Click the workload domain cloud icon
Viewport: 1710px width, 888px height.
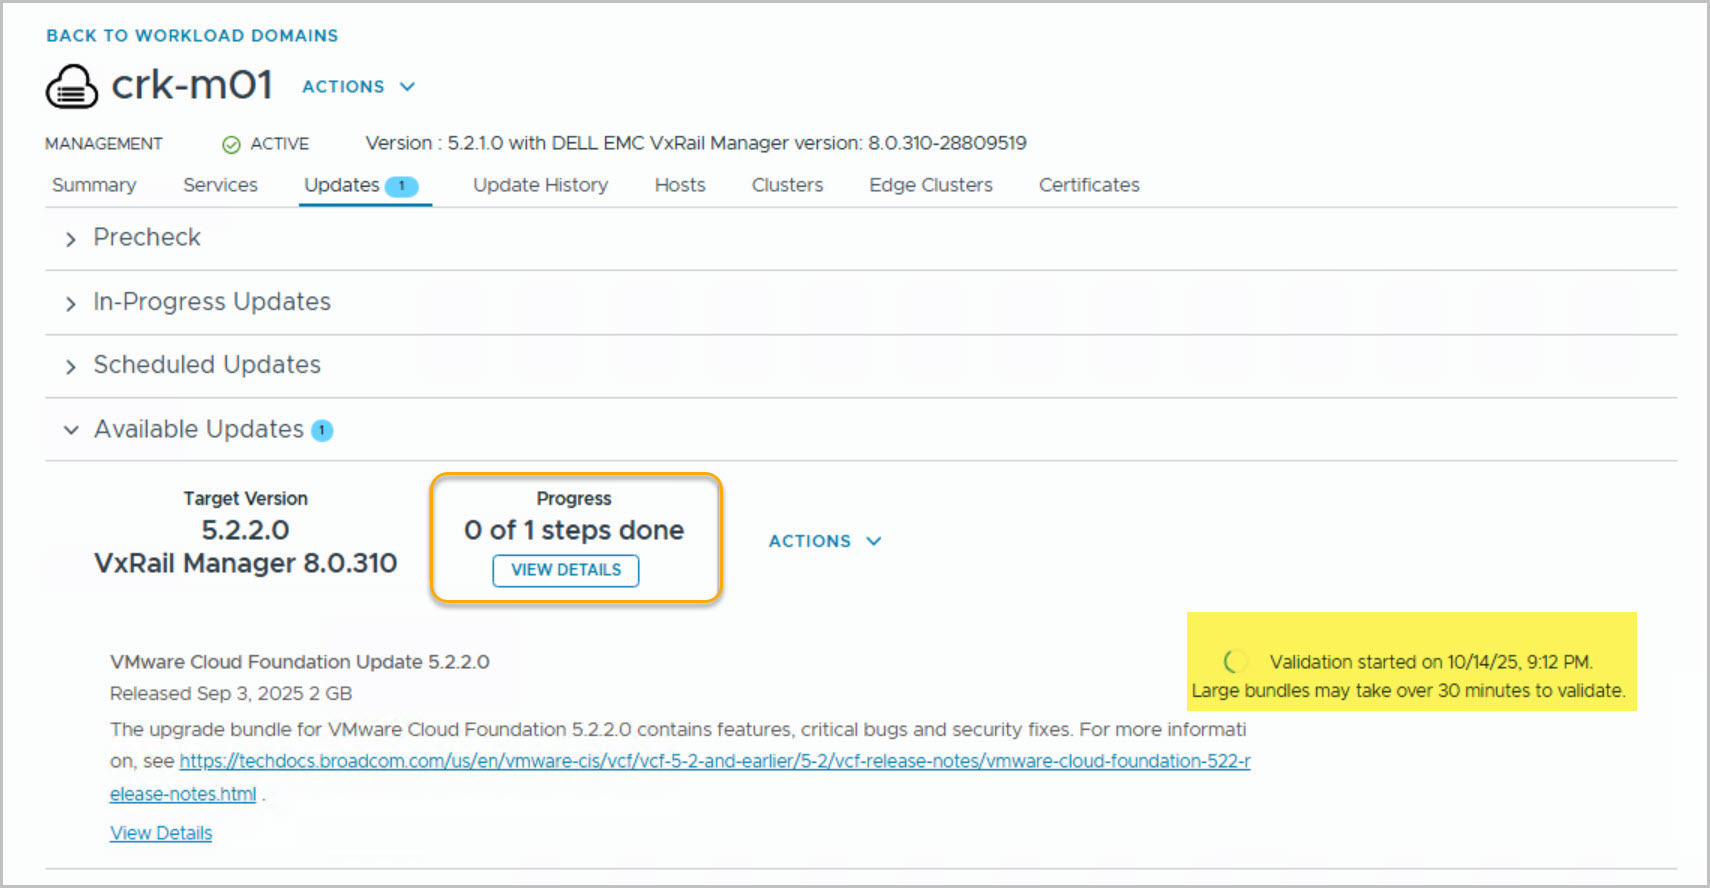coord(72,86)
